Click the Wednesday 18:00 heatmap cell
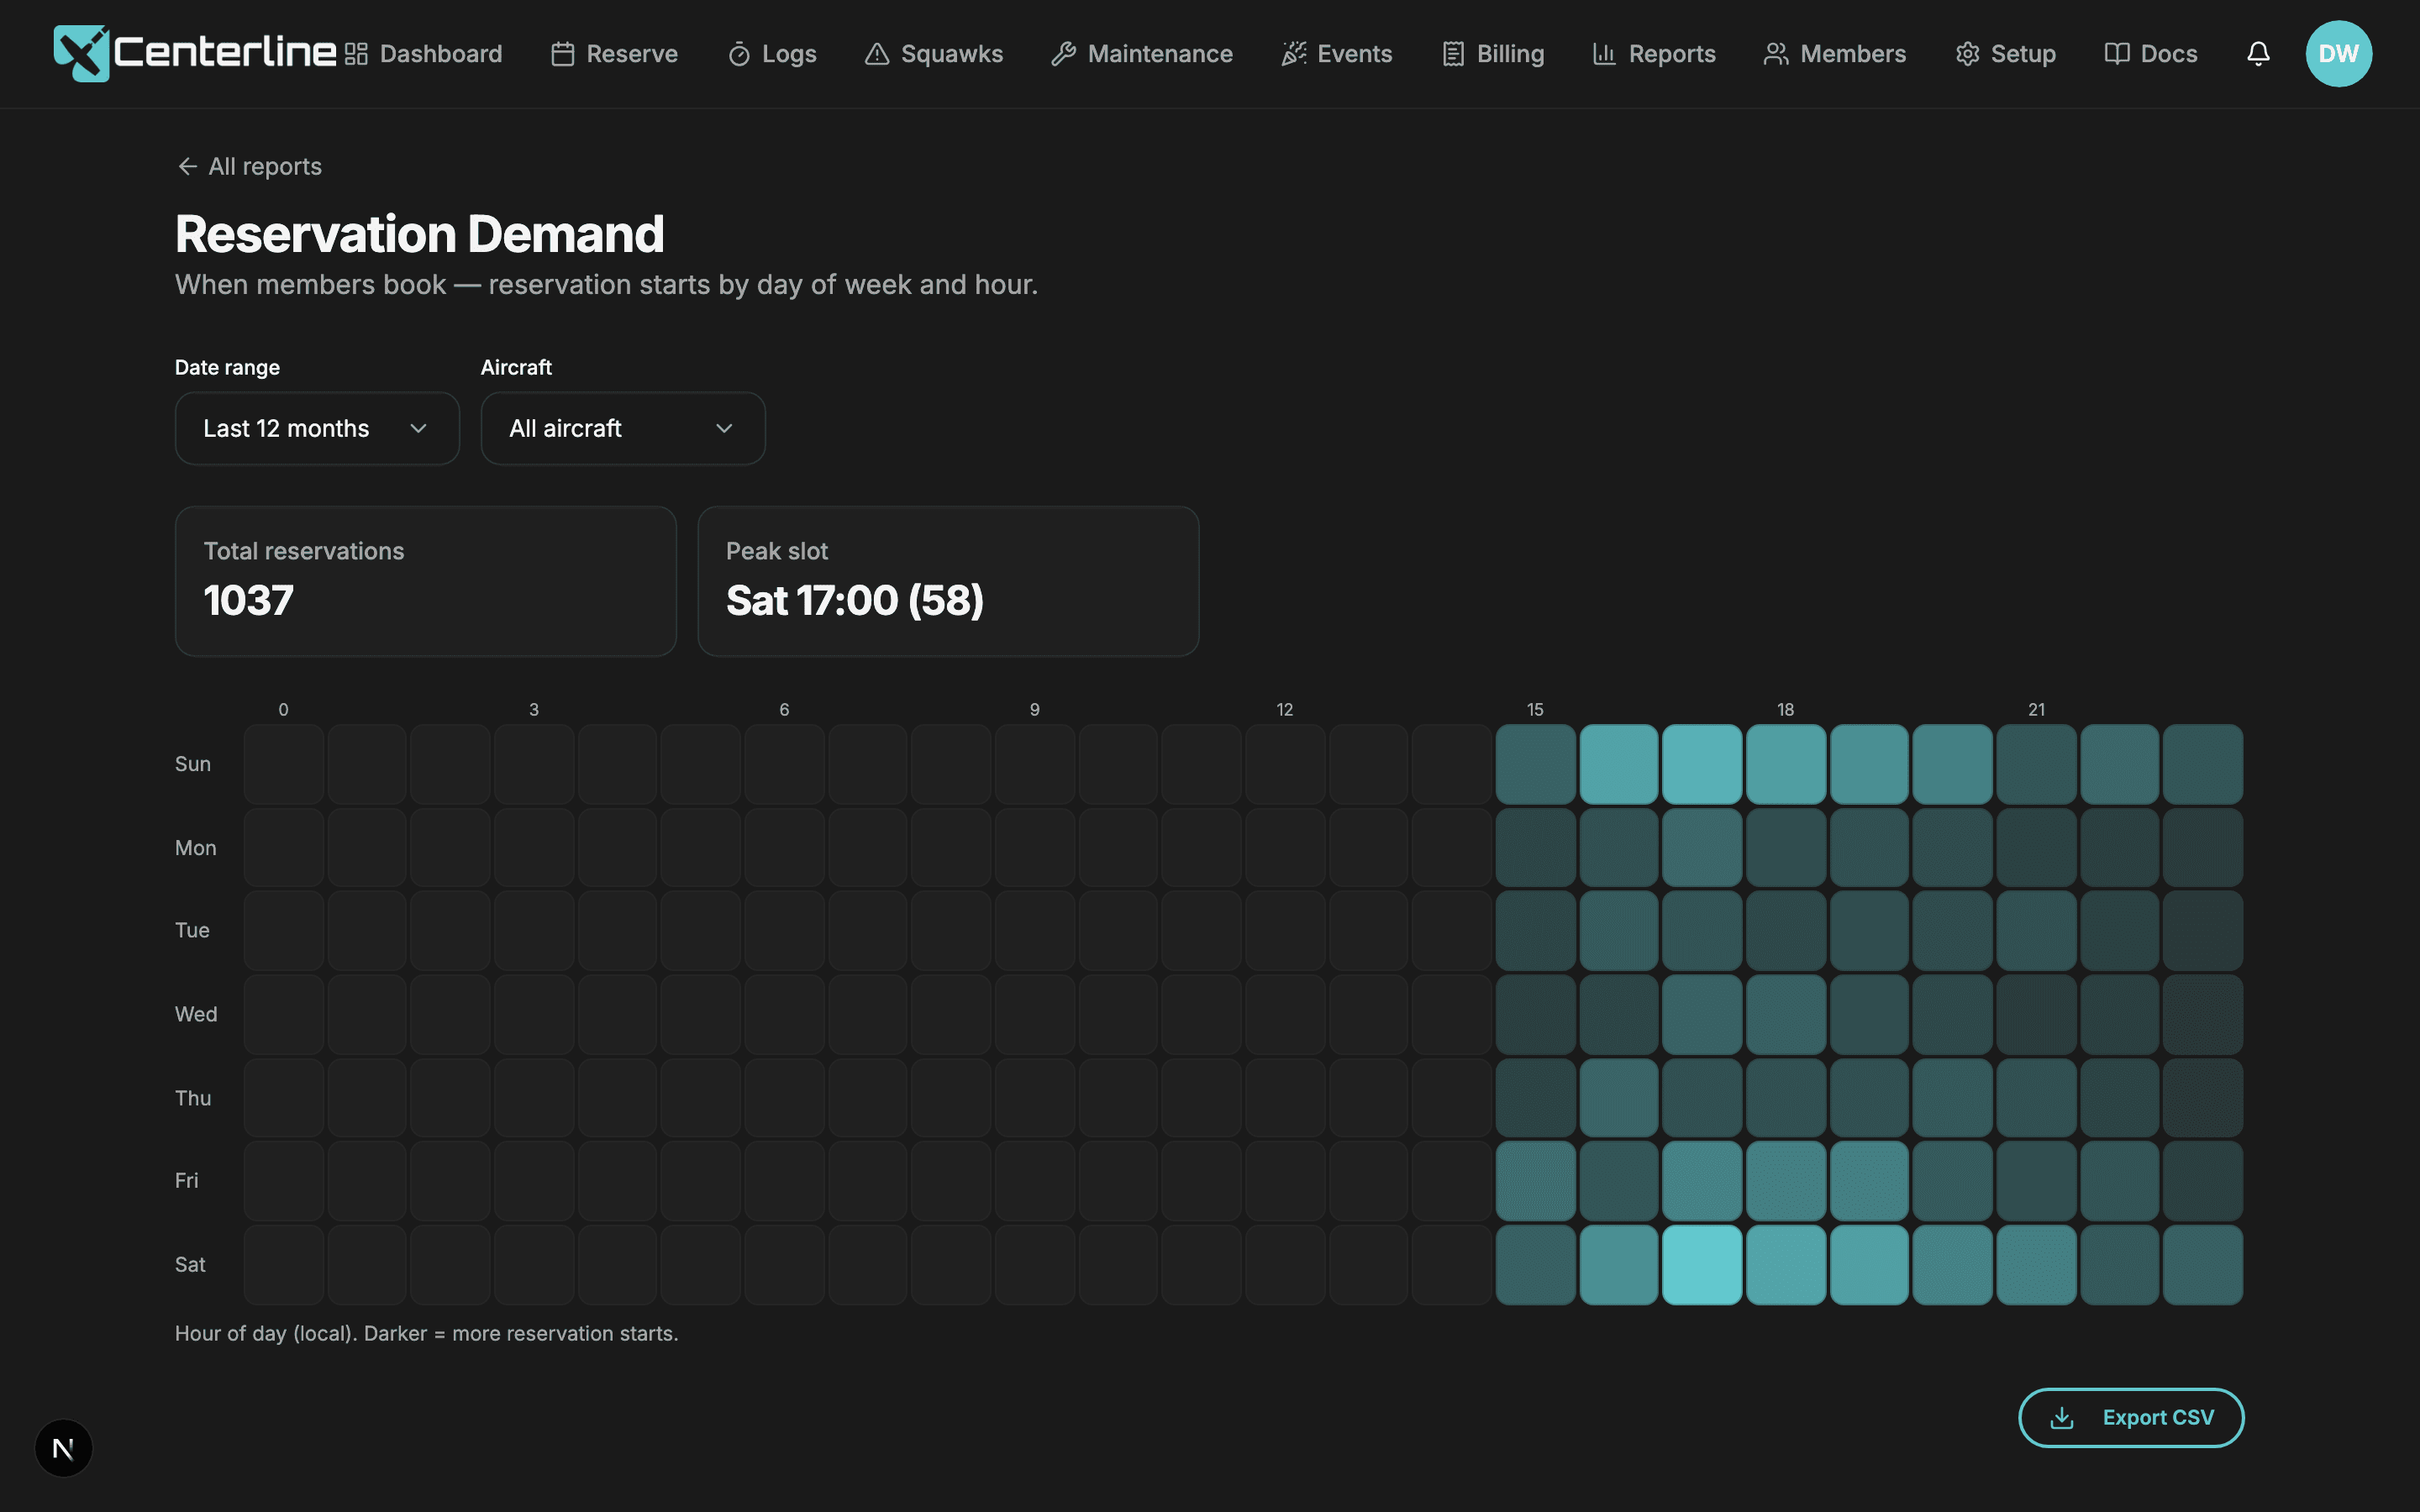 [1785, 1015]
